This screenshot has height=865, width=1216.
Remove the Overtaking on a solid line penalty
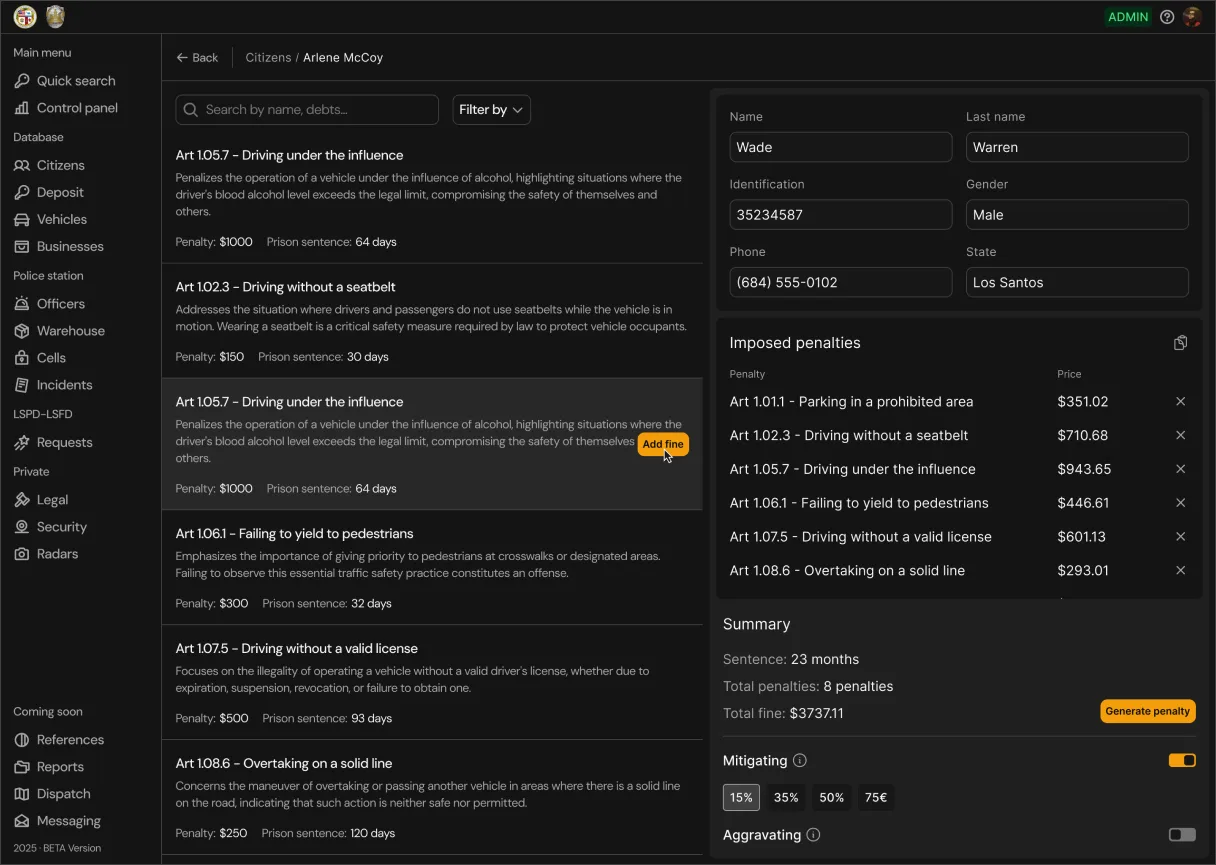click(x=1181, y=571)
